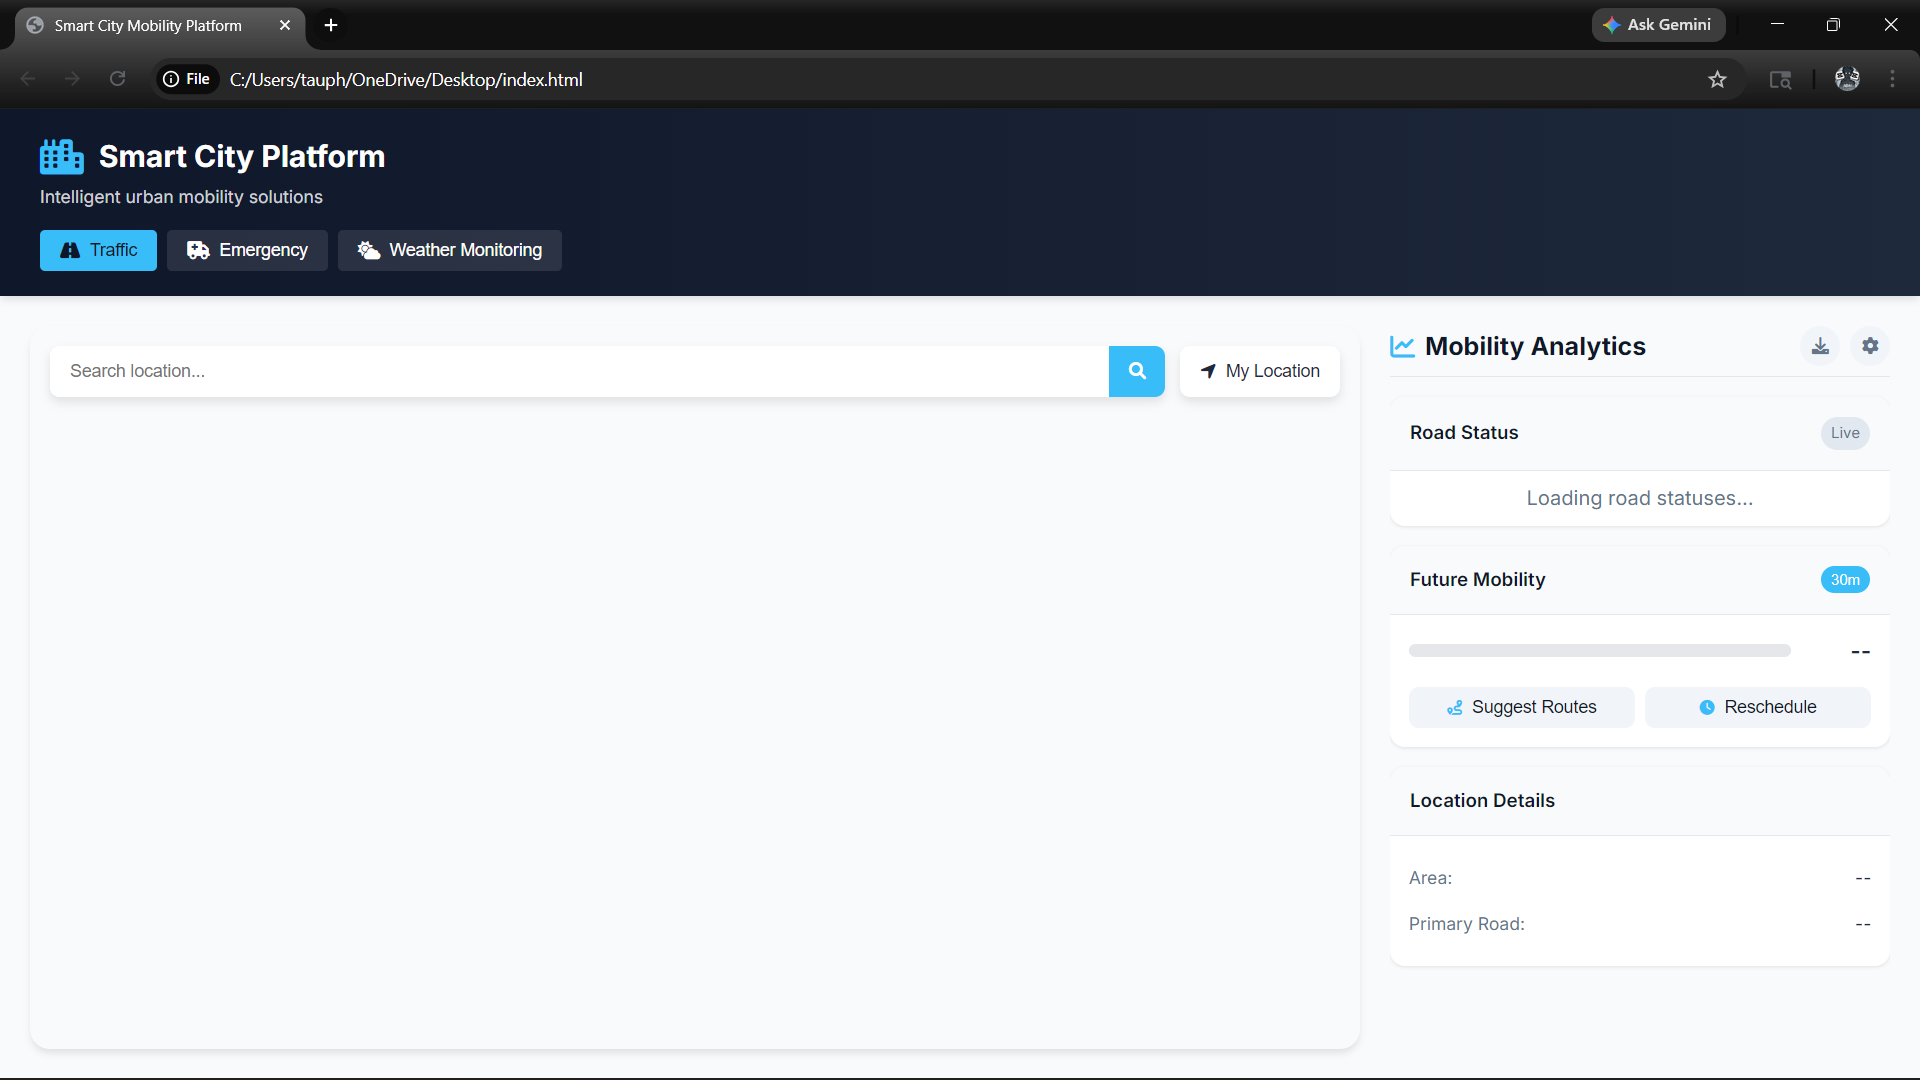
Task: Open Mobility Analytics settings gear
Action: coord(1870,346)
